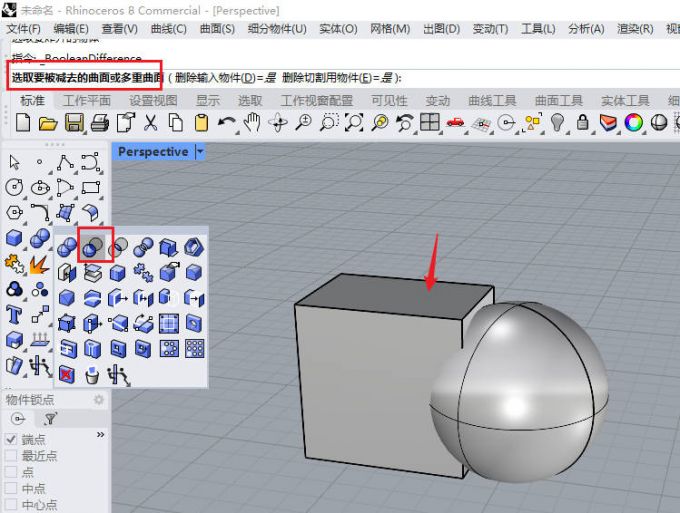
Task: Click the color wheel icon in toolbar
Action: 633,123
